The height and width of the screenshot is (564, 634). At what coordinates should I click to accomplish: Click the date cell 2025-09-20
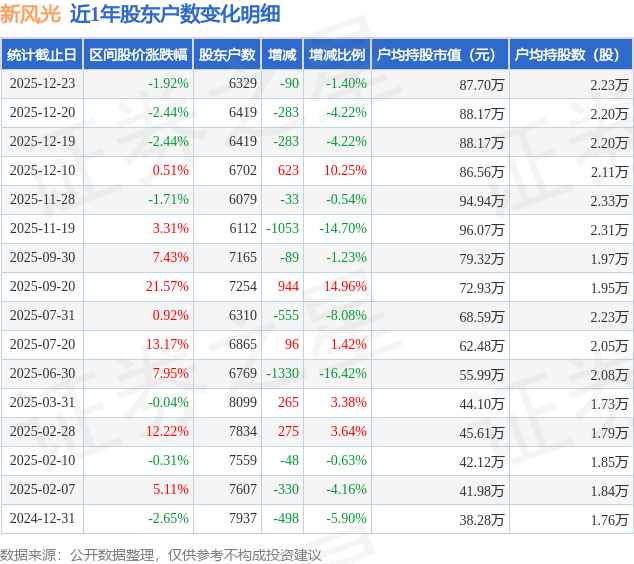pyautogui.click(x=42, y=287)
